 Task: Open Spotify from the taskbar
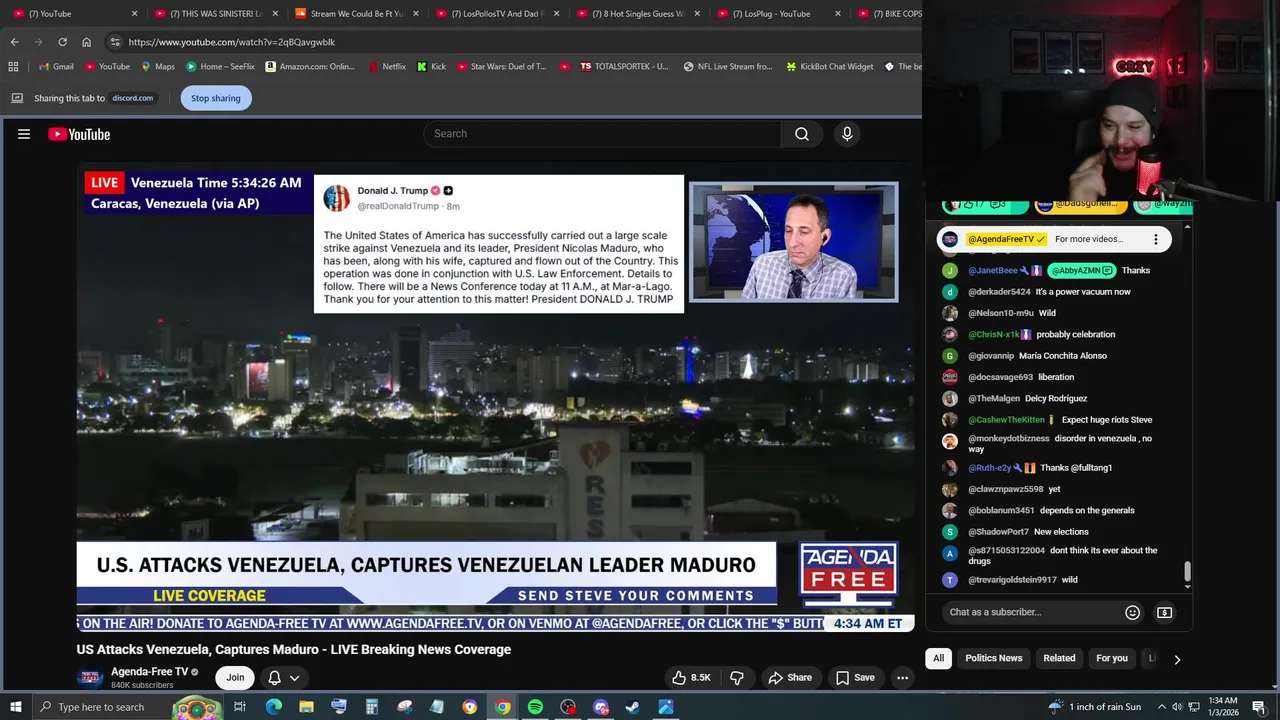coord(535,707)
